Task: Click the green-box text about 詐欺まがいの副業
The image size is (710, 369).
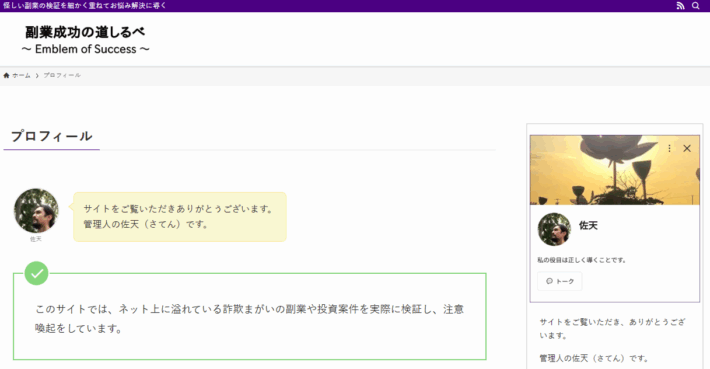Action: pos(249,318)
